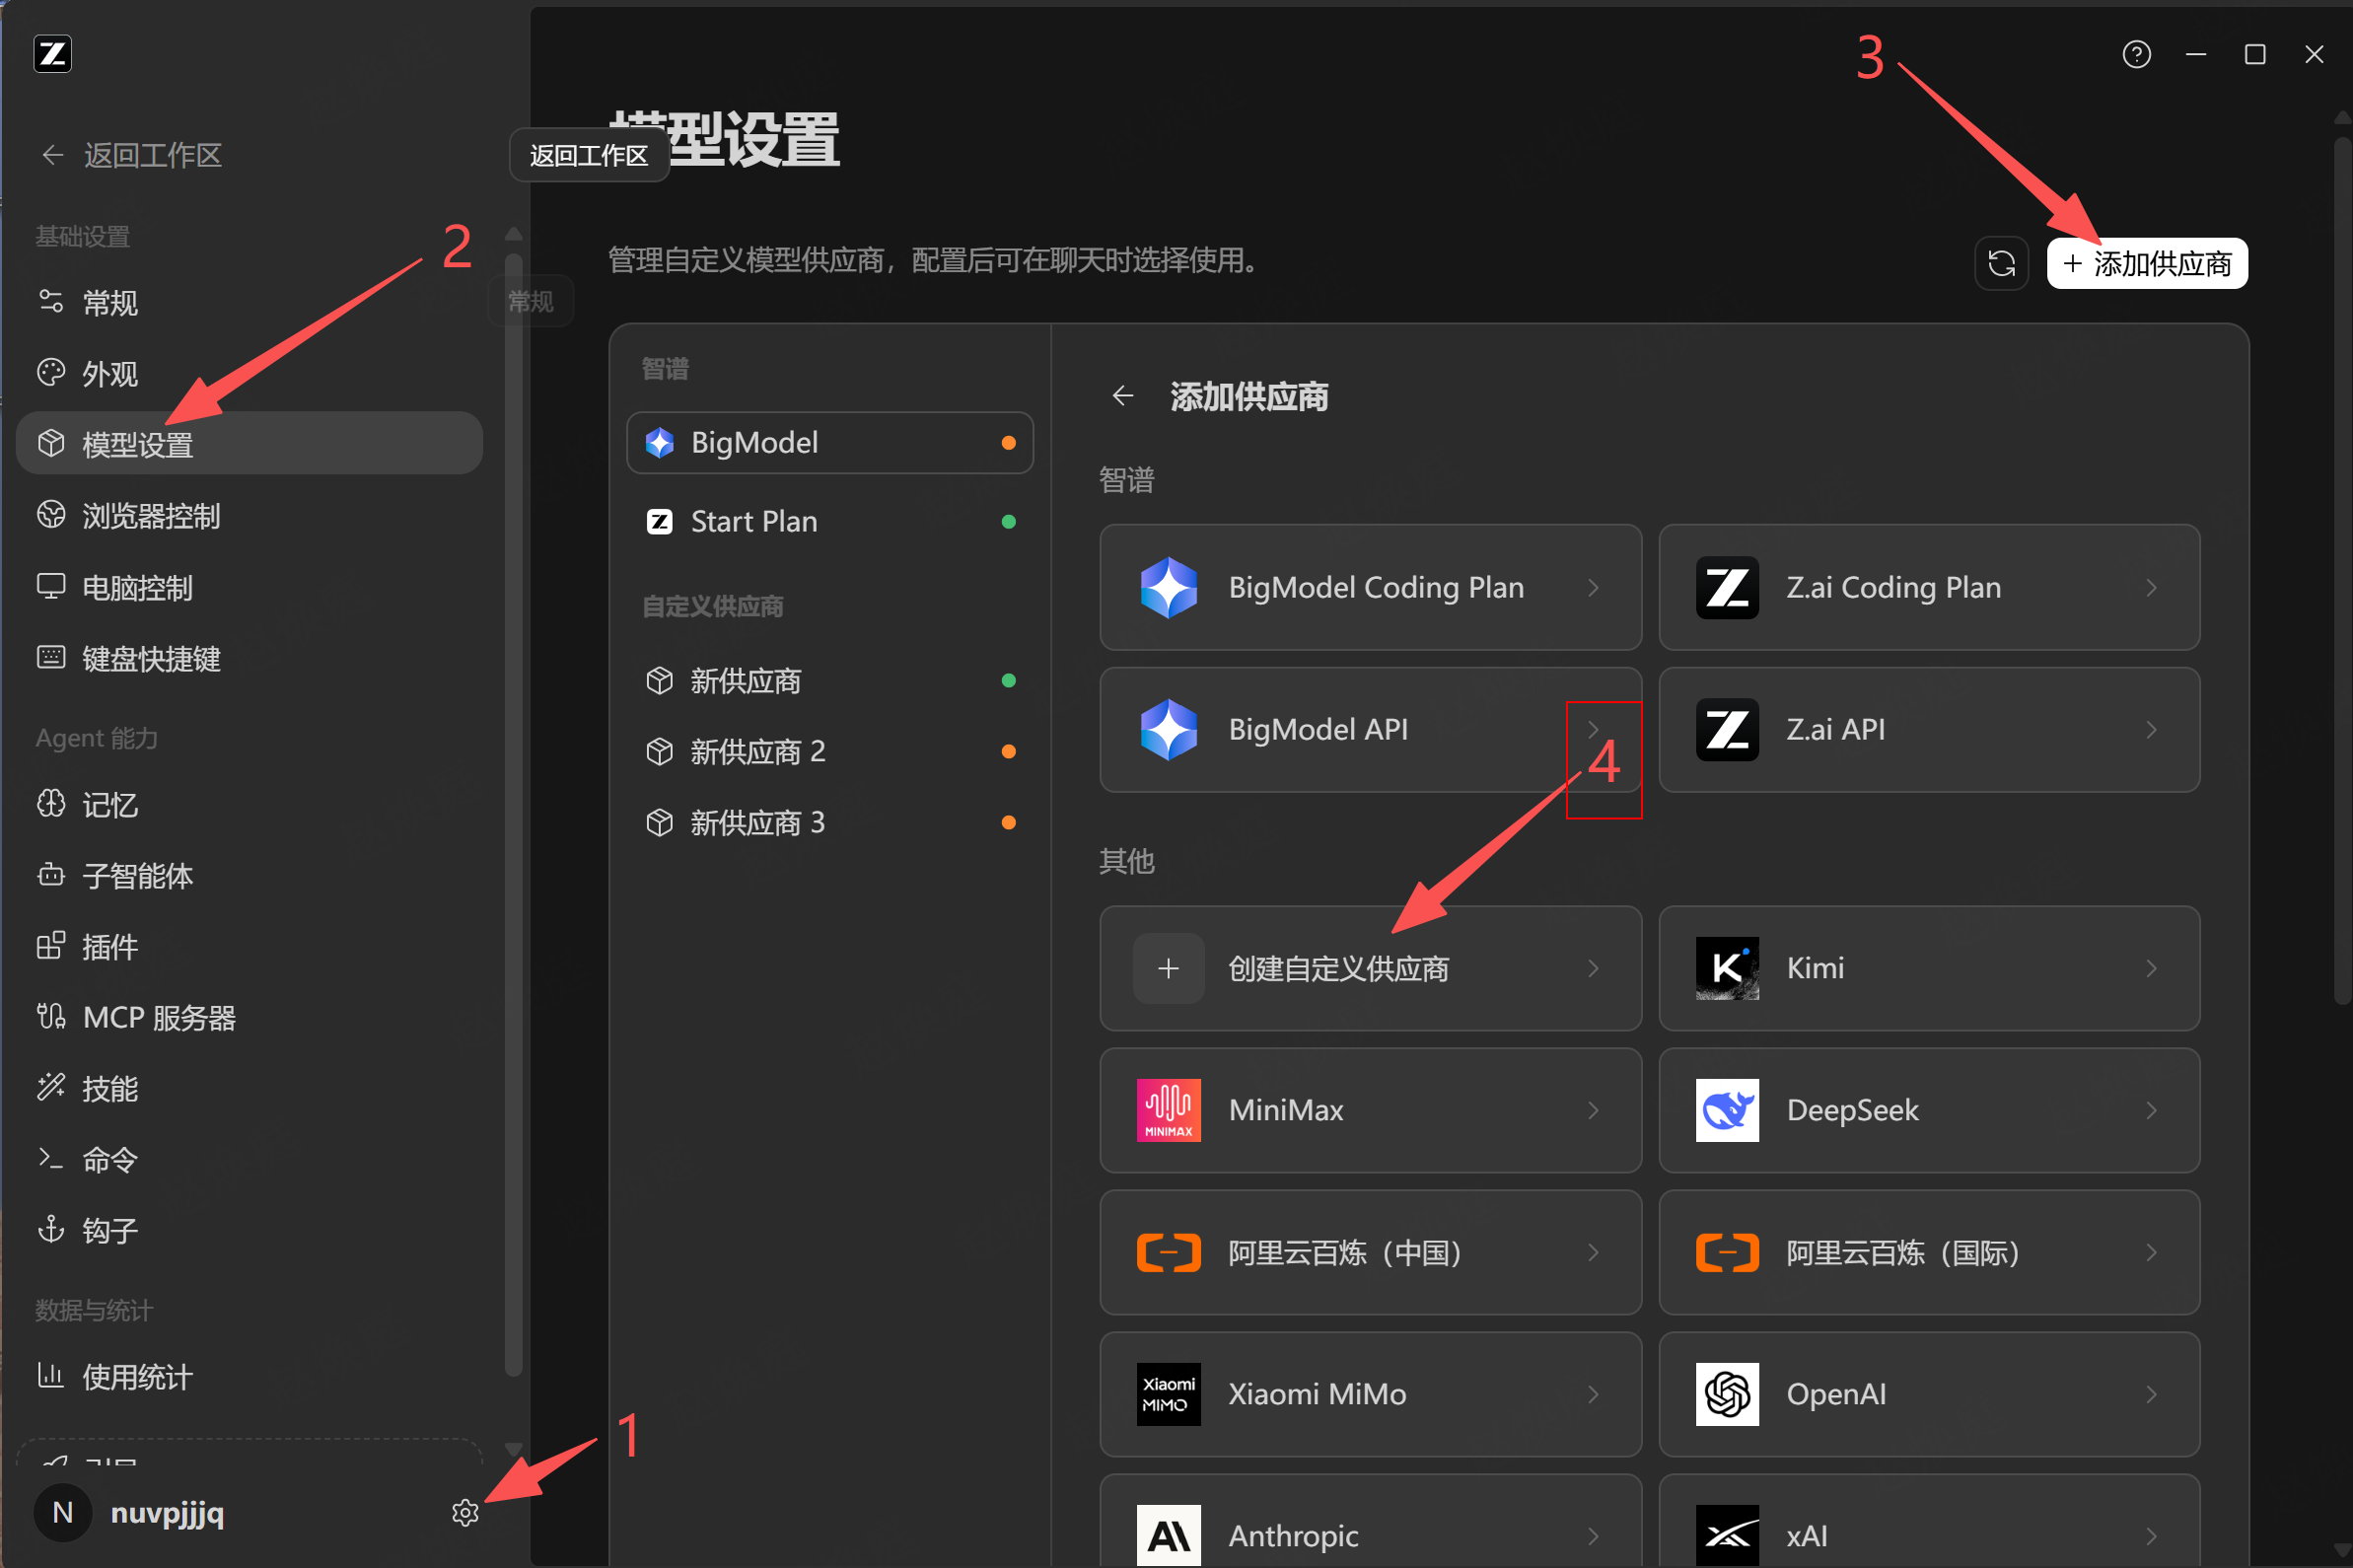Click the N user avatar
This screenshot has height=1568, width=2353.
tap(63, 1512)
